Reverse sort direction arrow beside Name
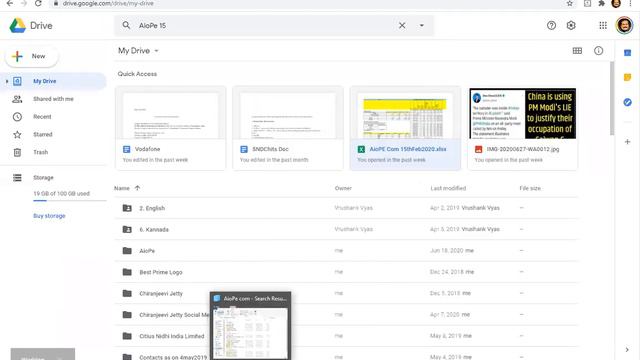This screenshot has height=360, width=640. point(137,188)
